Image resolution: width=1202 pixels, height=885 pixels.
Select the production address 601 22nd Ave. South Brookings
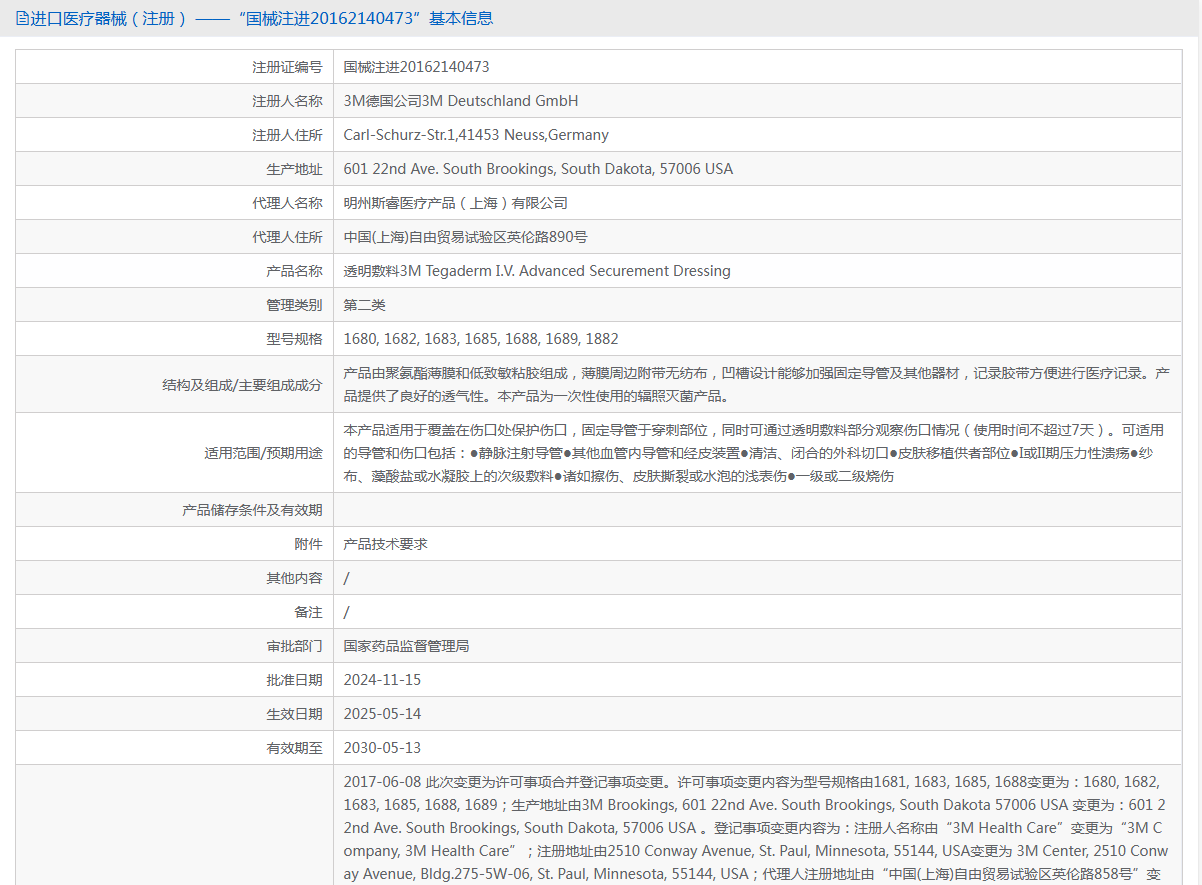click(x=538, y=169)
